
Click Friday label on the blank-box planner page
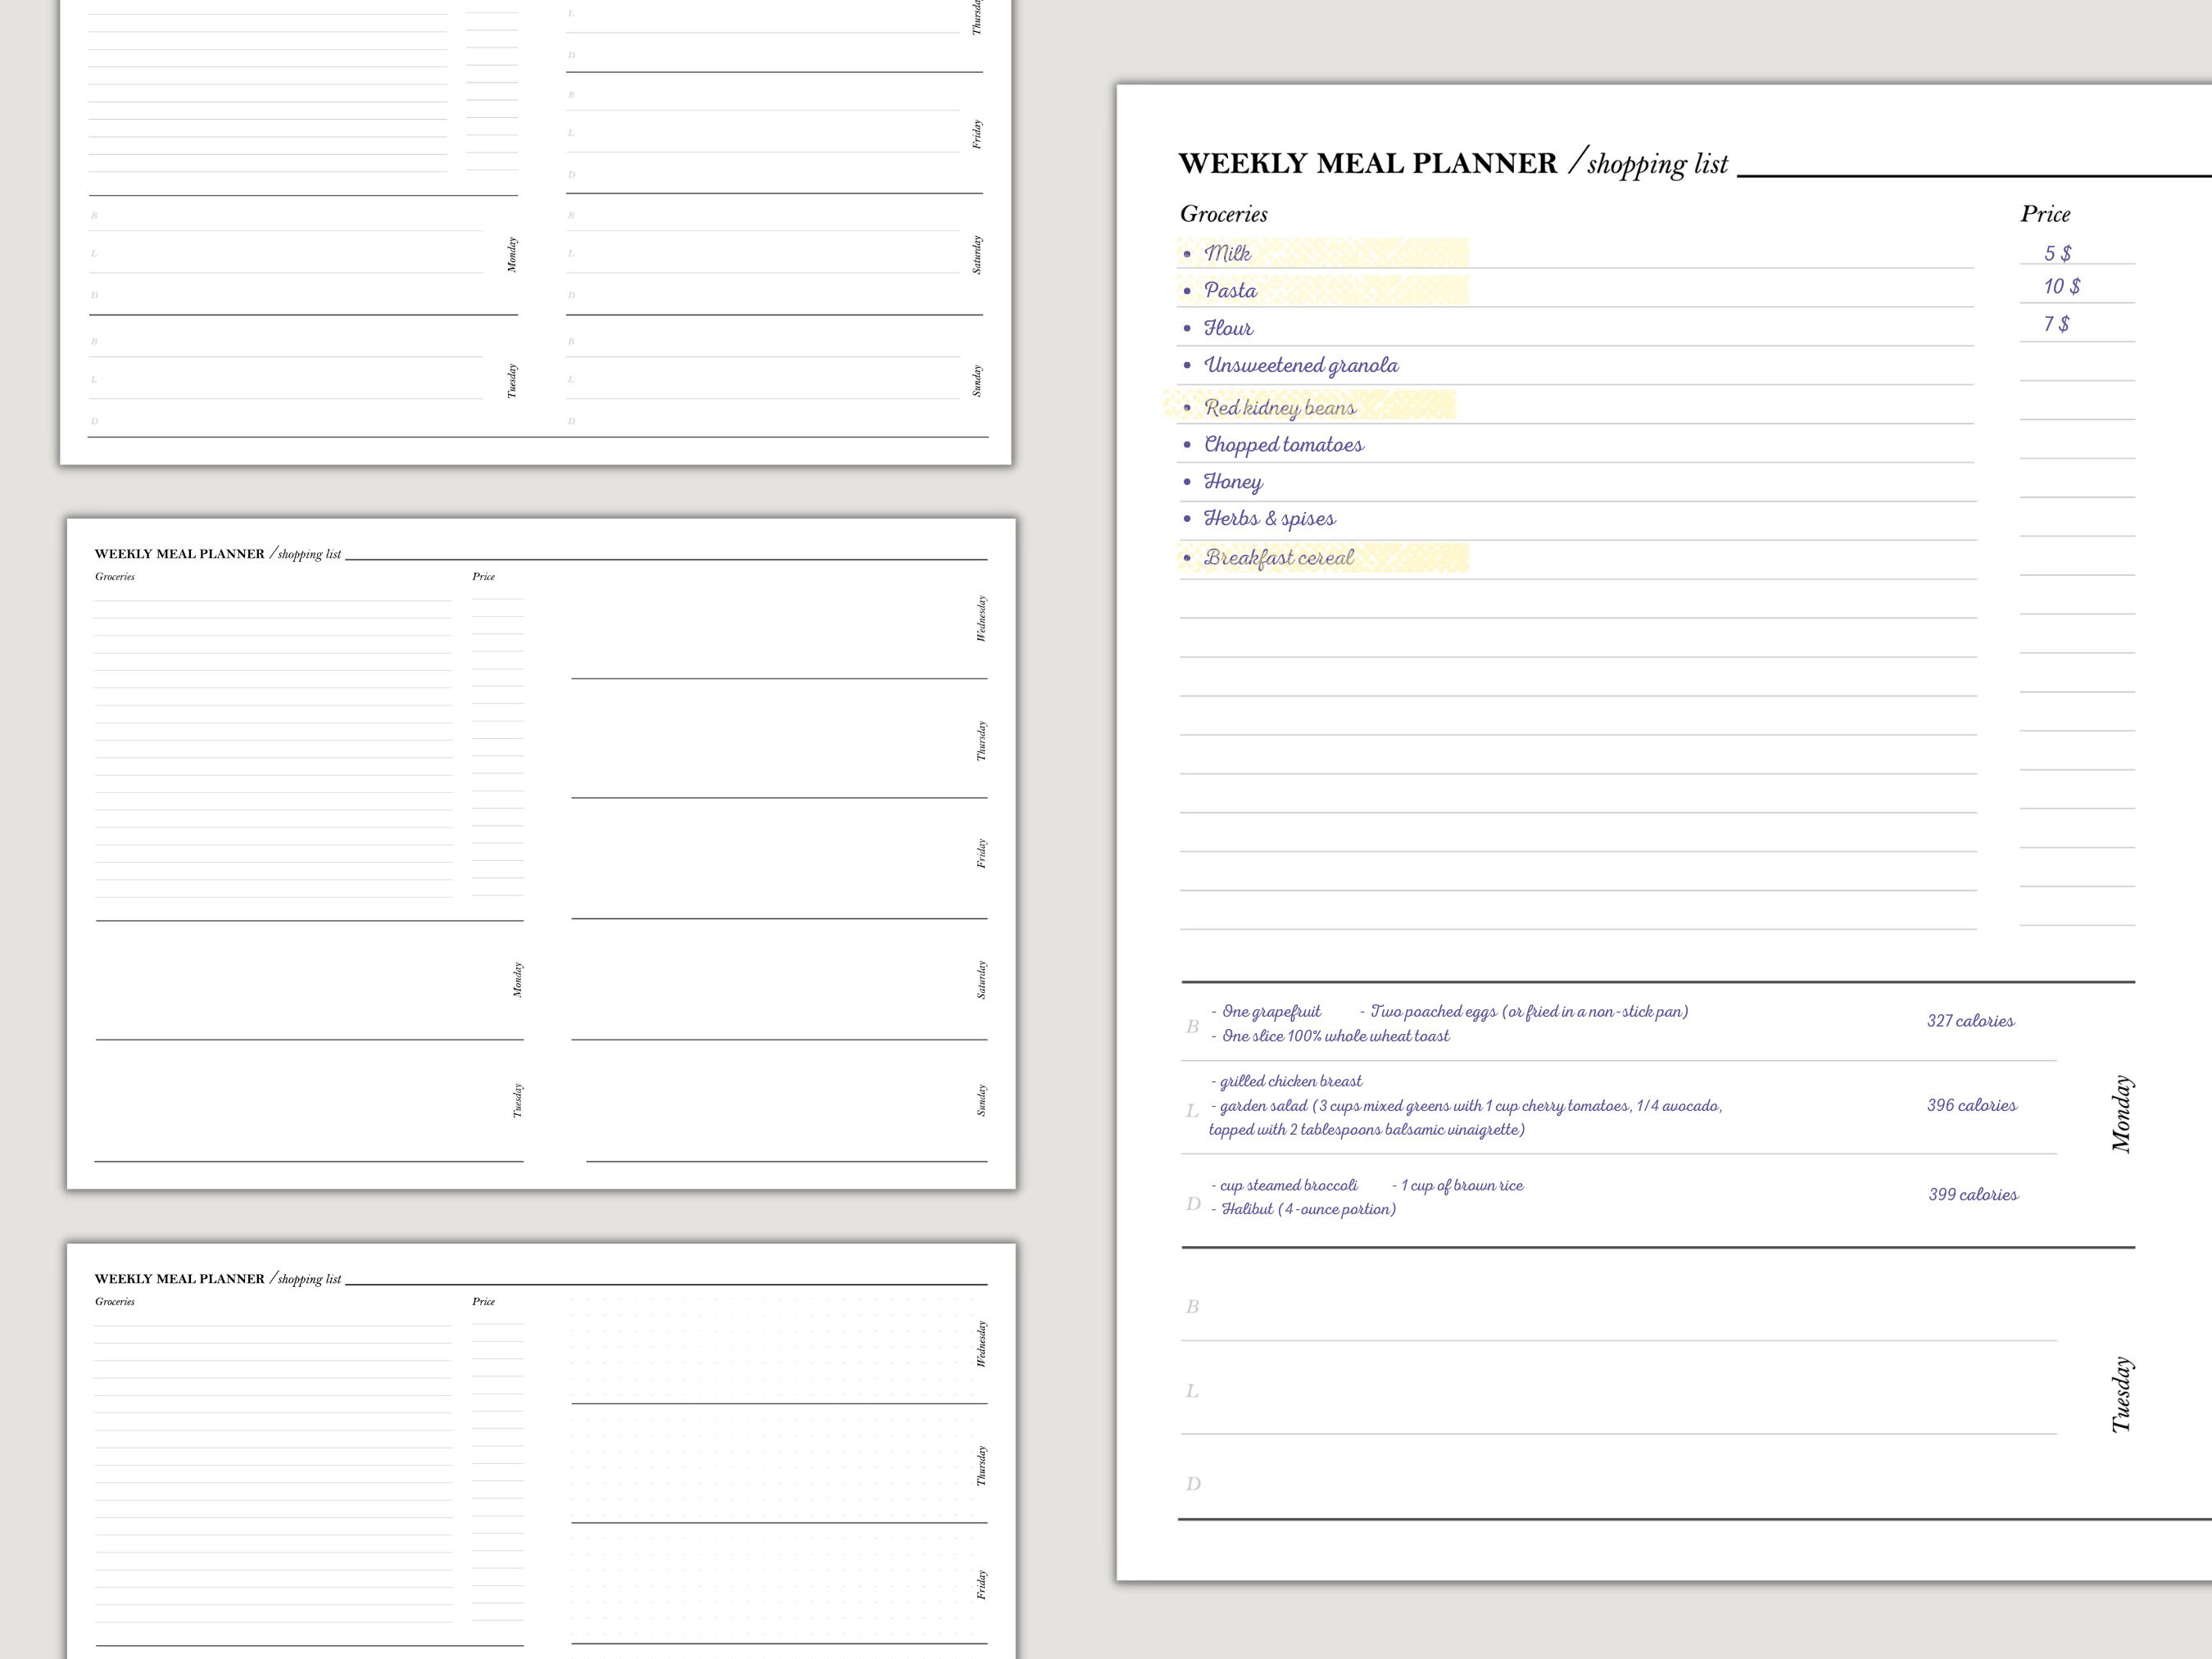(x=981, y=854)
